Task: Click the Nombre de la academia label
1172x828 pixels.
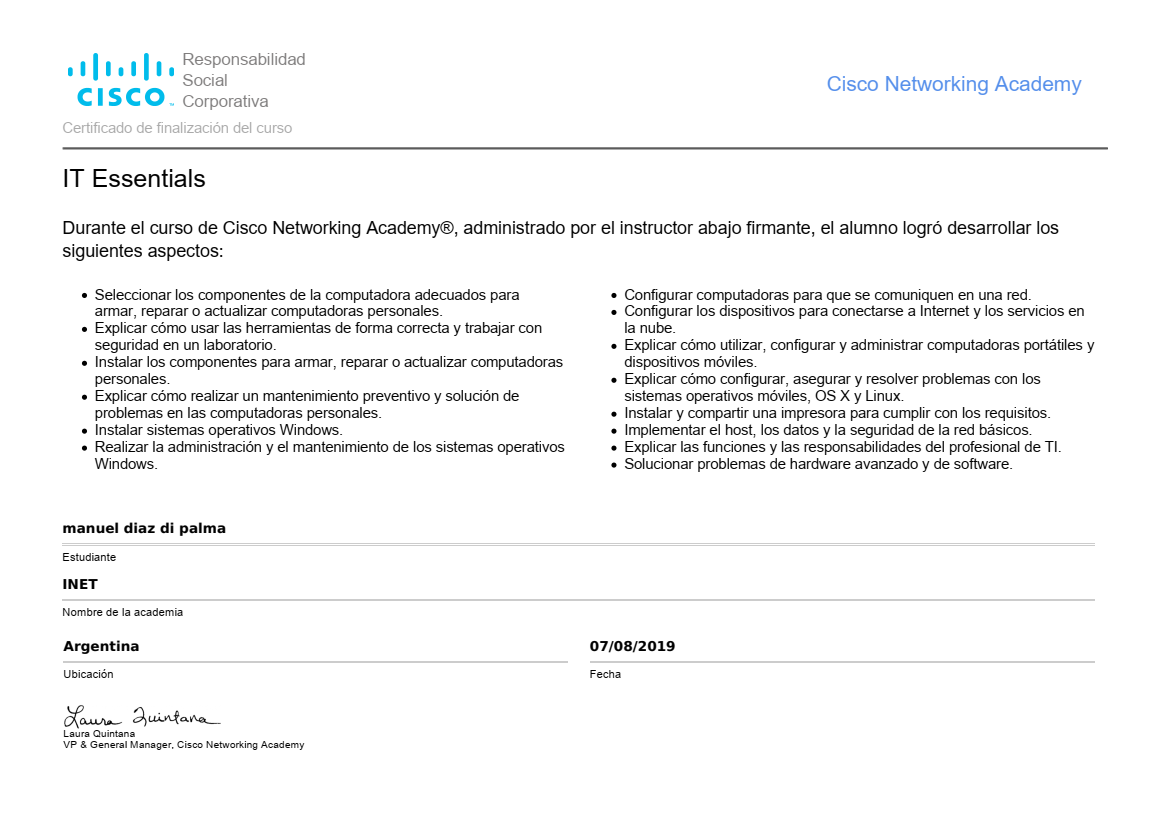Action: [122, 612]
